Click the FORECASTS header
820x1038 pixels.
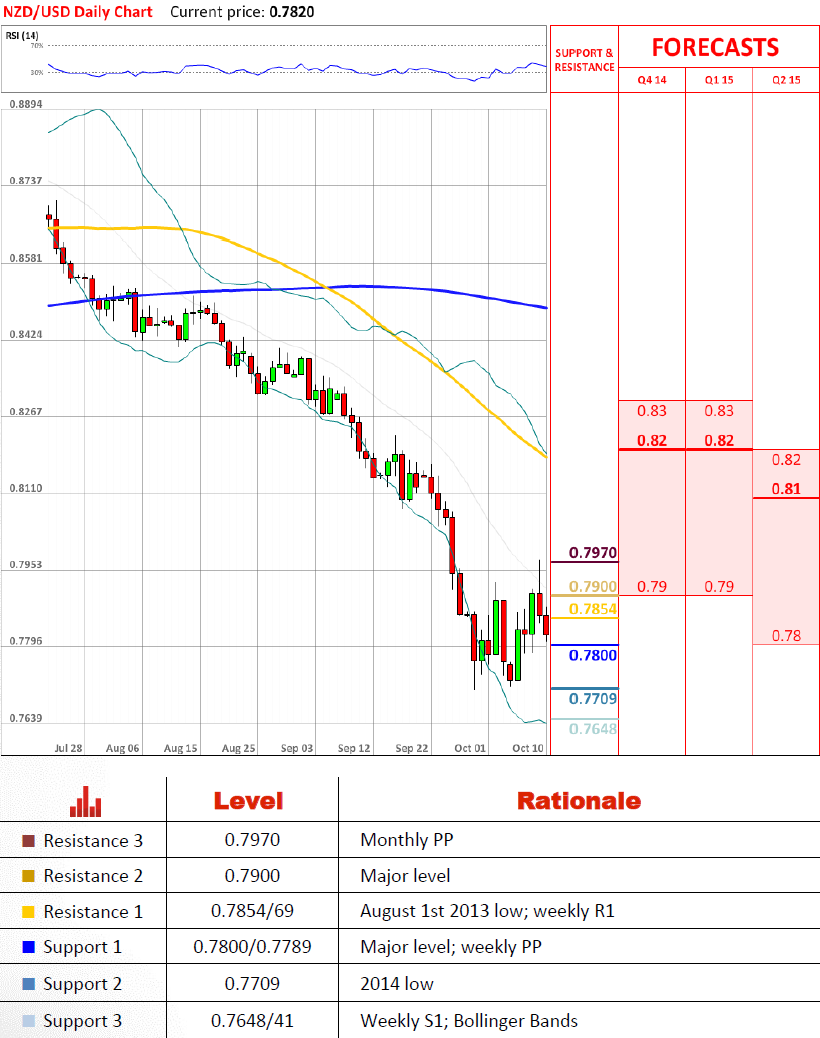(x=715, y=48)
